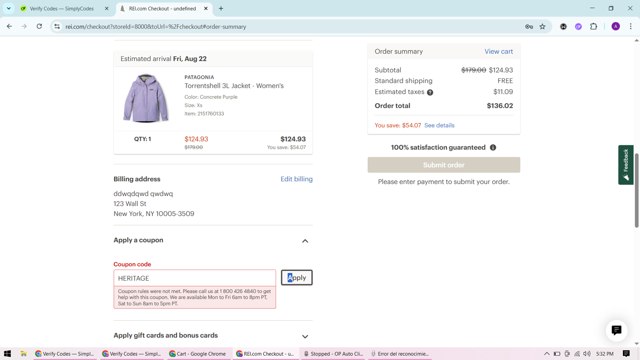This screenshot has height=360, width=640.
Task: Open a new browser tab
Action: [x=221, y=9]
